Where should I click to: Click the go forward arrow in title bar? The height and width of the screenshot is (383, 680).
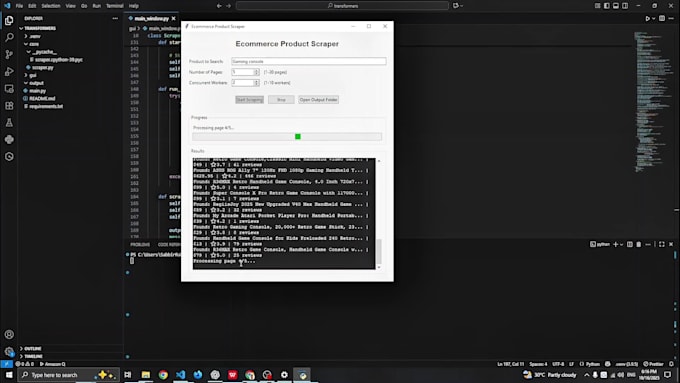pos(229,6)
